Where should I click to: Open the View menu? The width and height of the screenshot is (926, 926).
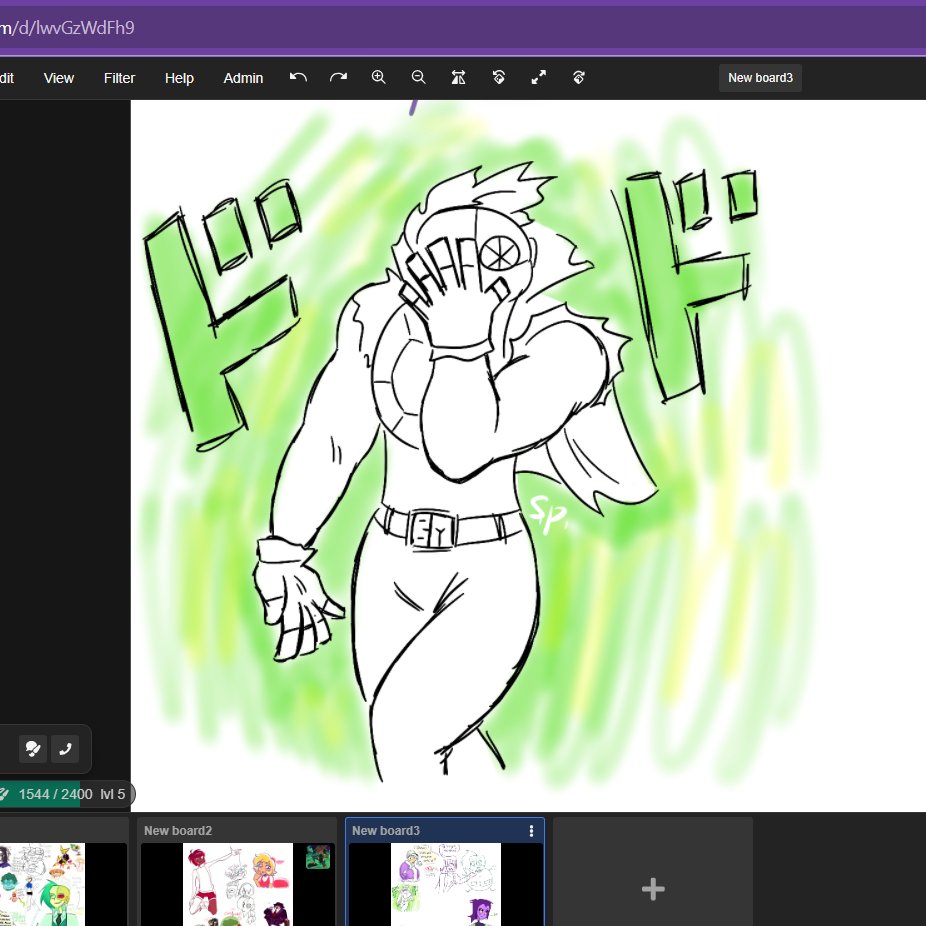click(58, 78)
